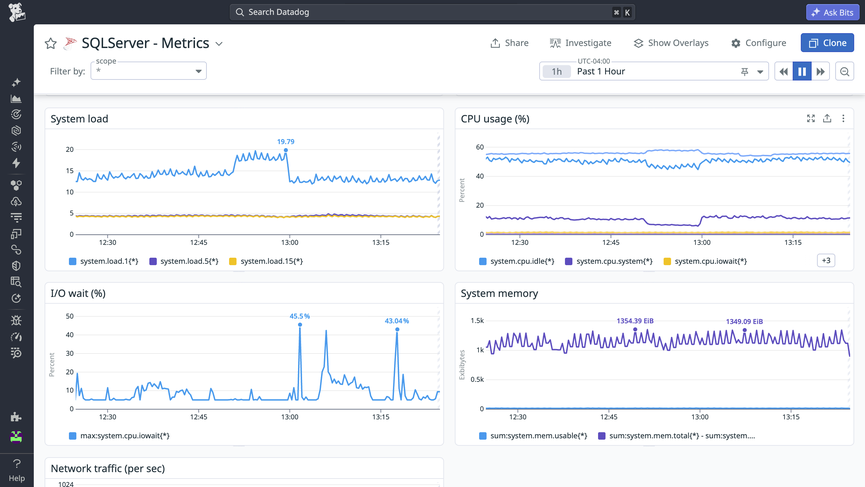Click the System load widget title
The width and height of the screenshot is (865, 487).
79,119
